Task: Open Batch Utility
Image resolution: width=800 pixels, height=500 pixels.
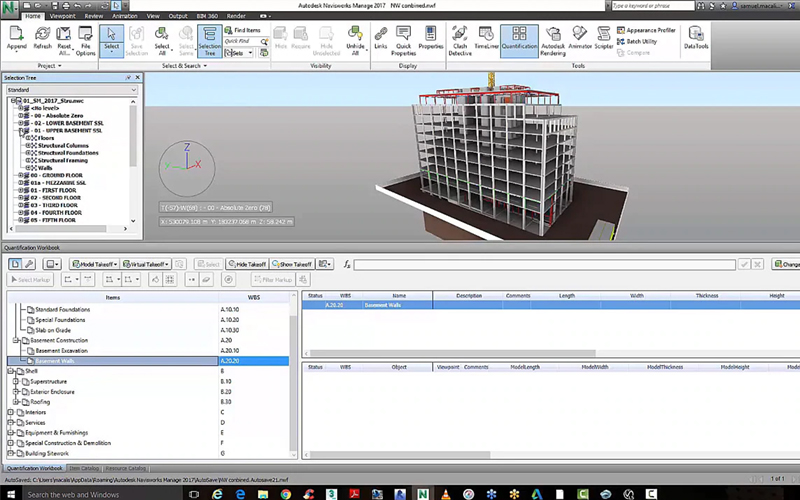Action: [x=637, y=41]
